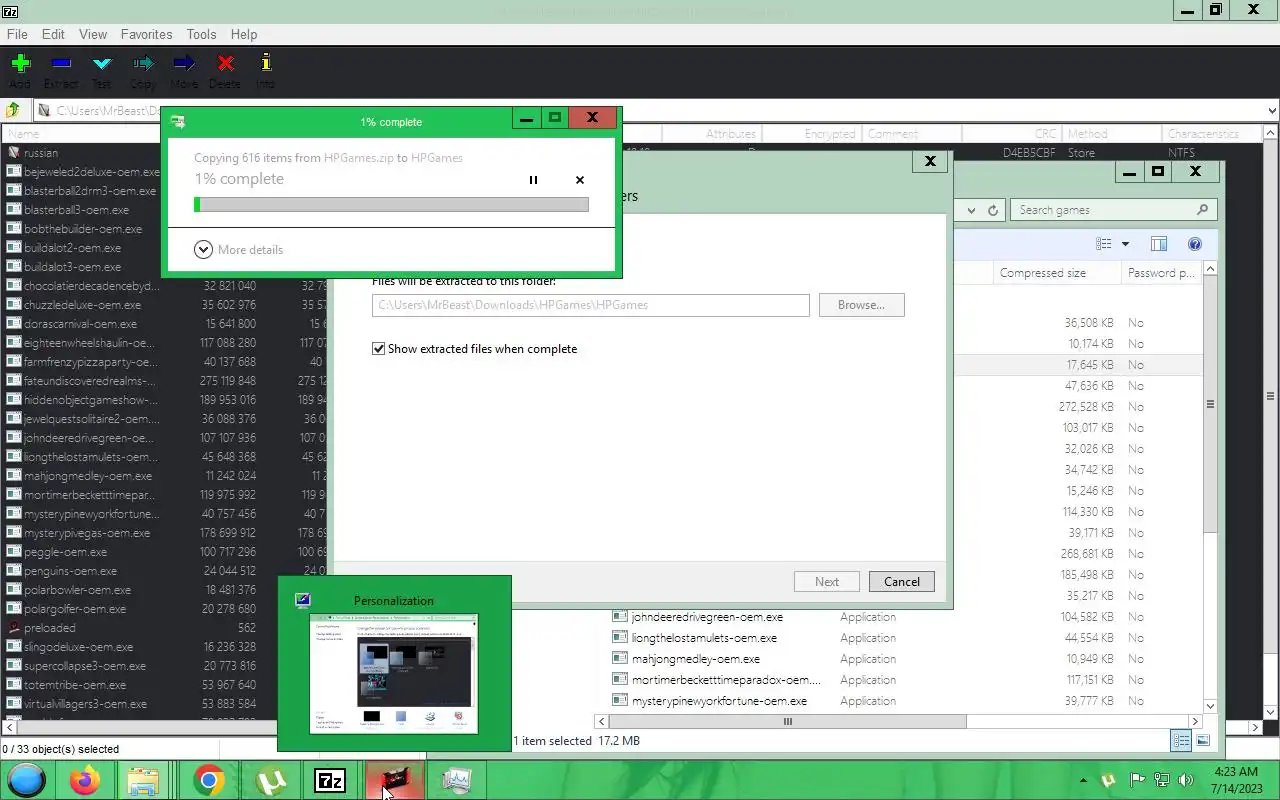Open File Explorer from the taskbar

click(143, 780)
